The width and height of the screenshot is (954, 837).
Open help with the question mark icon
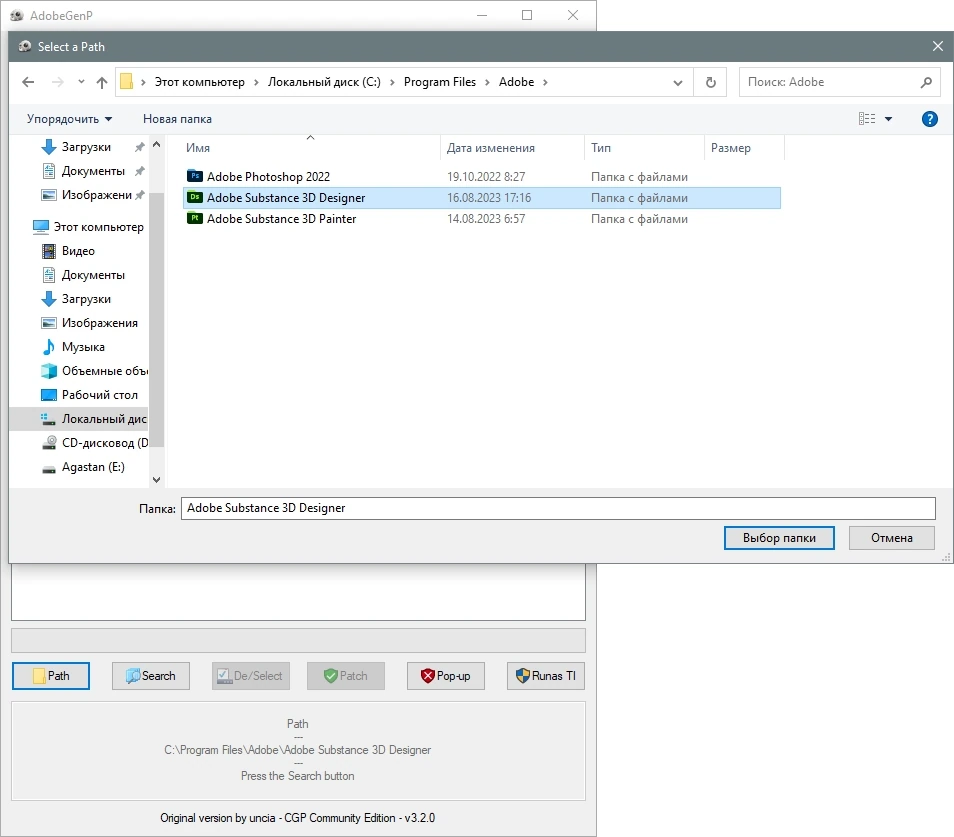click(x=930, y=119)
